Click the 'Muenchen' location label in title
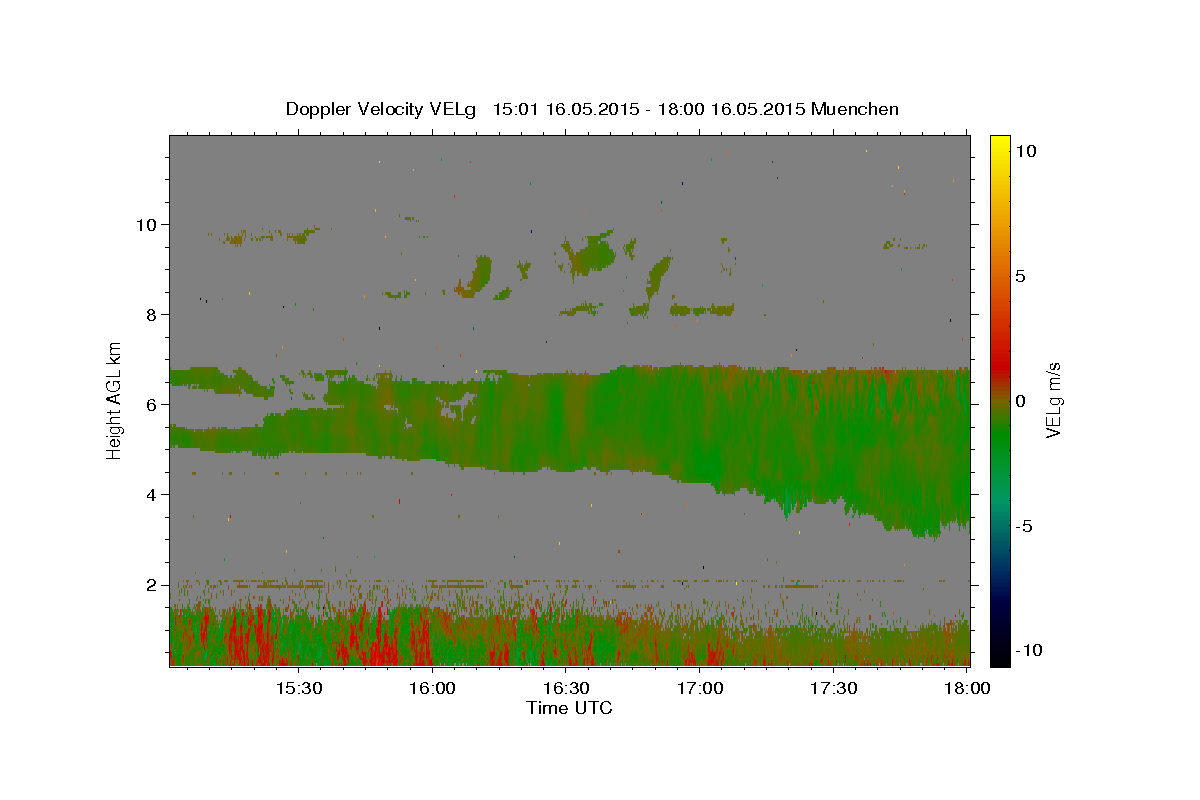 tap(855, 109)
